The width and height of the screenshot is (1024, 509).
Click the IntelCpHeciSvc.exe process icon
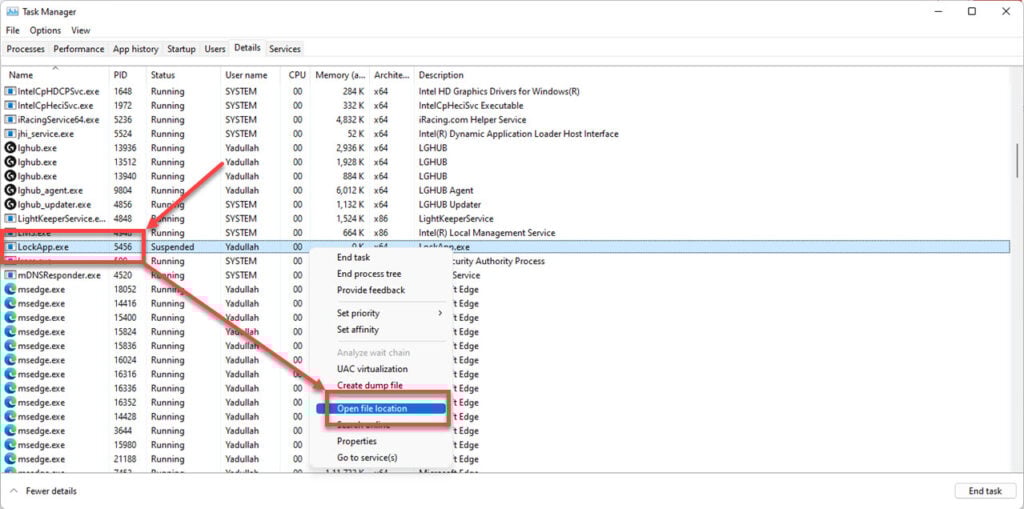pos(10,105)
